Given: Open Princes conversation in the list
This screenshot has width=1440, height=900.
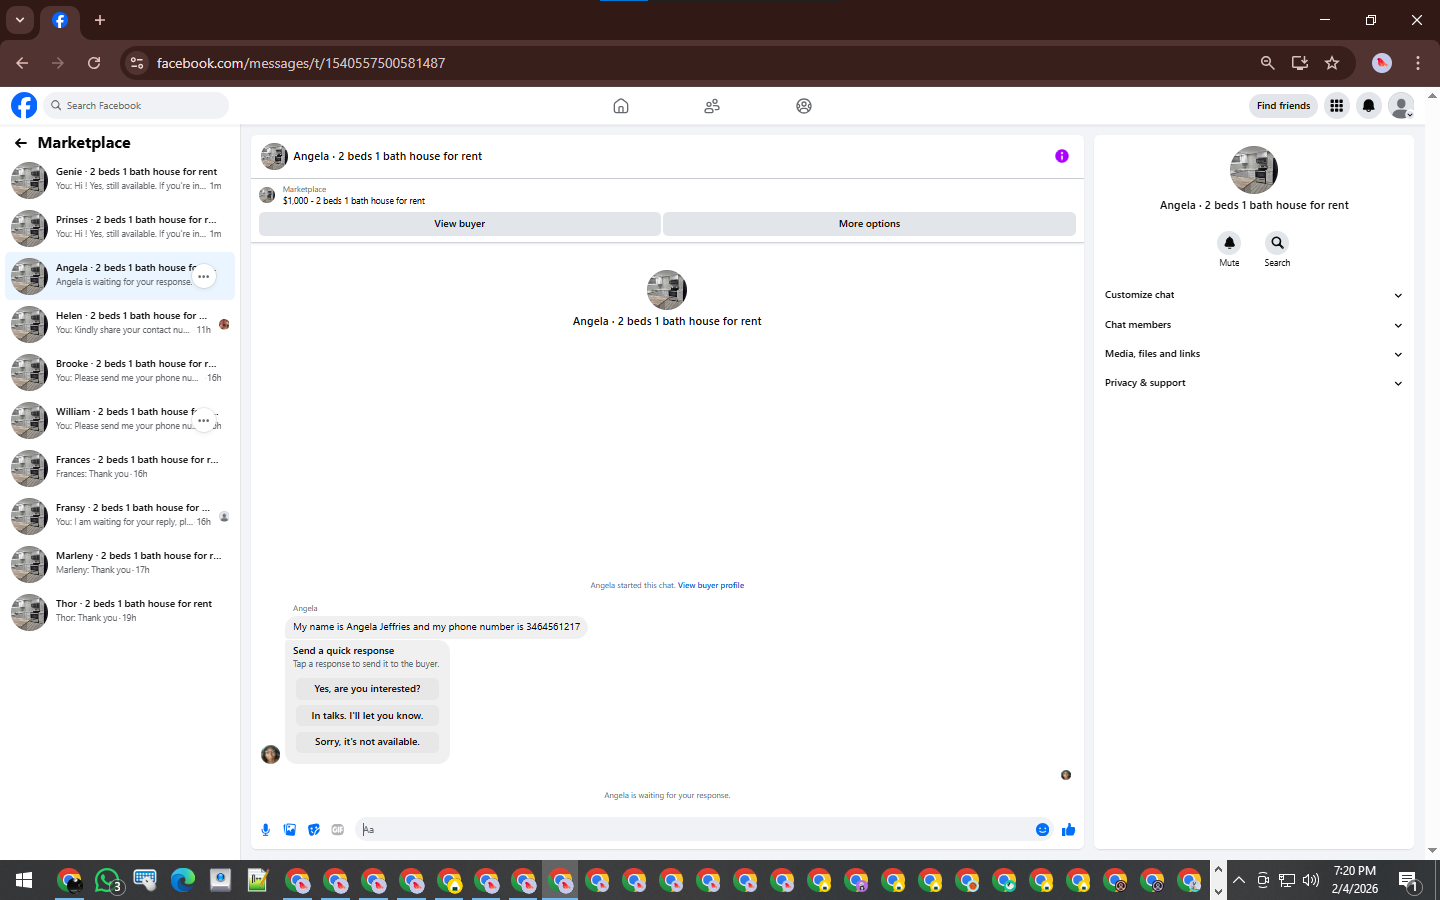Looking at the screenshot, I should click(120, 228).
